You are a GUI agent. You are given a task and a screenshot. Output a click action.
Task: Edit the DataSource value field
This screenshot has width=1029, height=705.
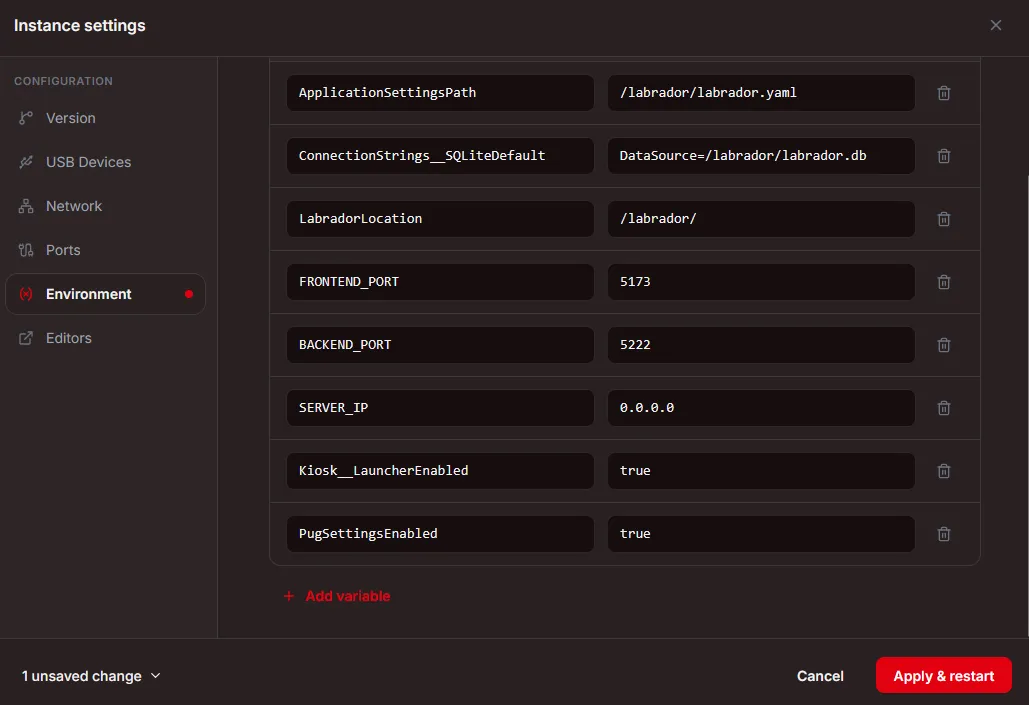point(761,156)
